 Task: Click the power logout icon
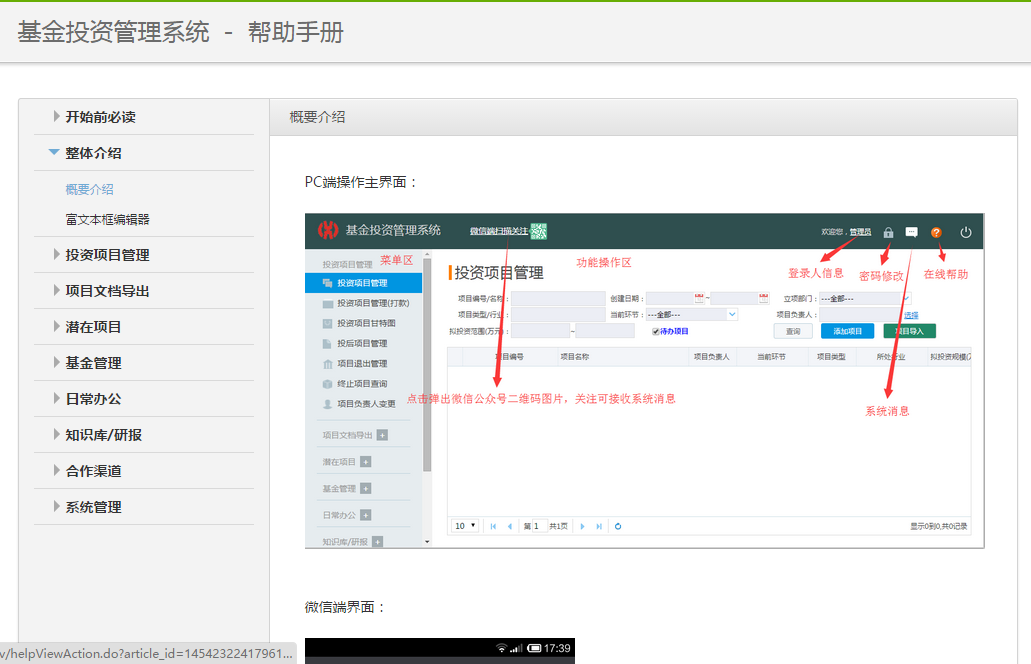pos(965,232)
